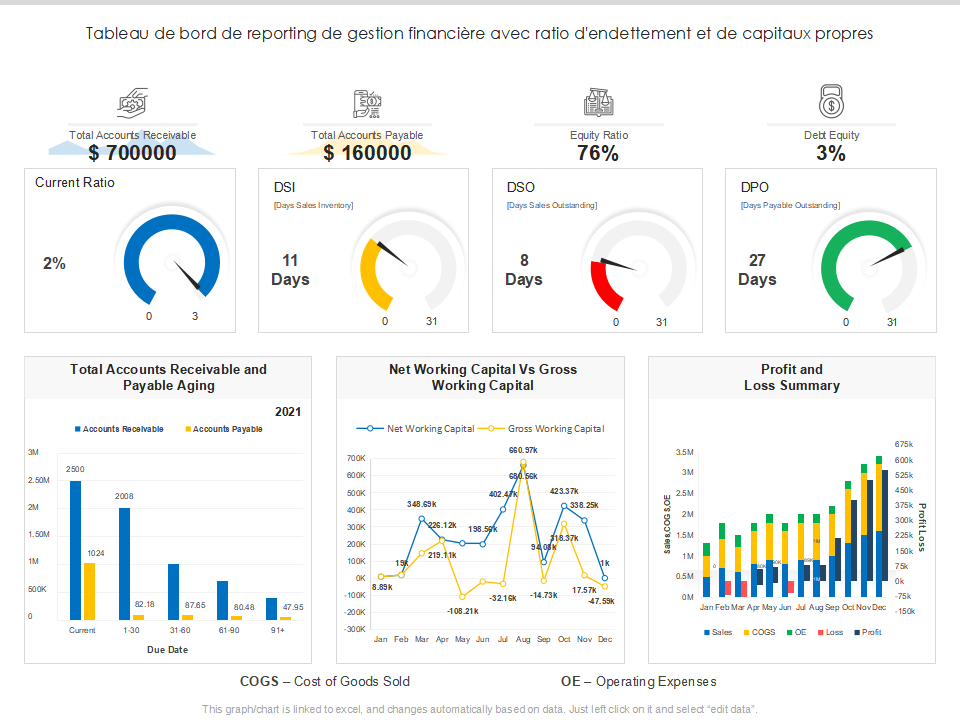Select the Profit and Loss Summary title
960x720 pixels.
tap(791, 377)
